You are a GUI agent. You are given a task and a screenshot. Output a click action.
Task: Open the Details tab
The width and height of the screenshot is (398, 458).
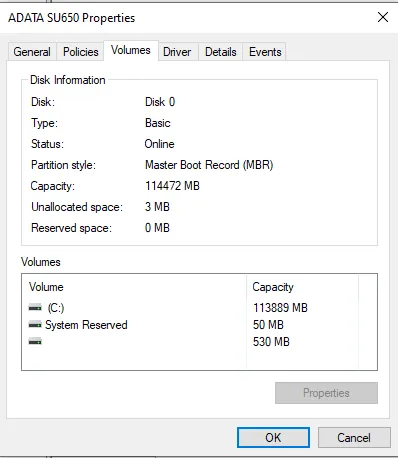click(221, 52)
